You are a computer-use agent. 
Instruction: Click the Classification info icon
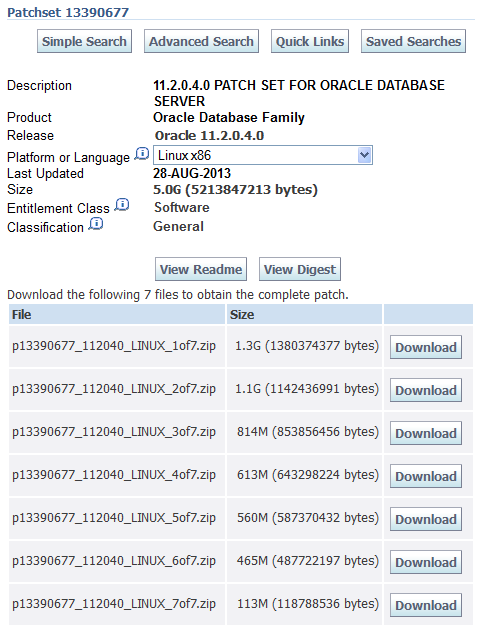pos(96,224)
